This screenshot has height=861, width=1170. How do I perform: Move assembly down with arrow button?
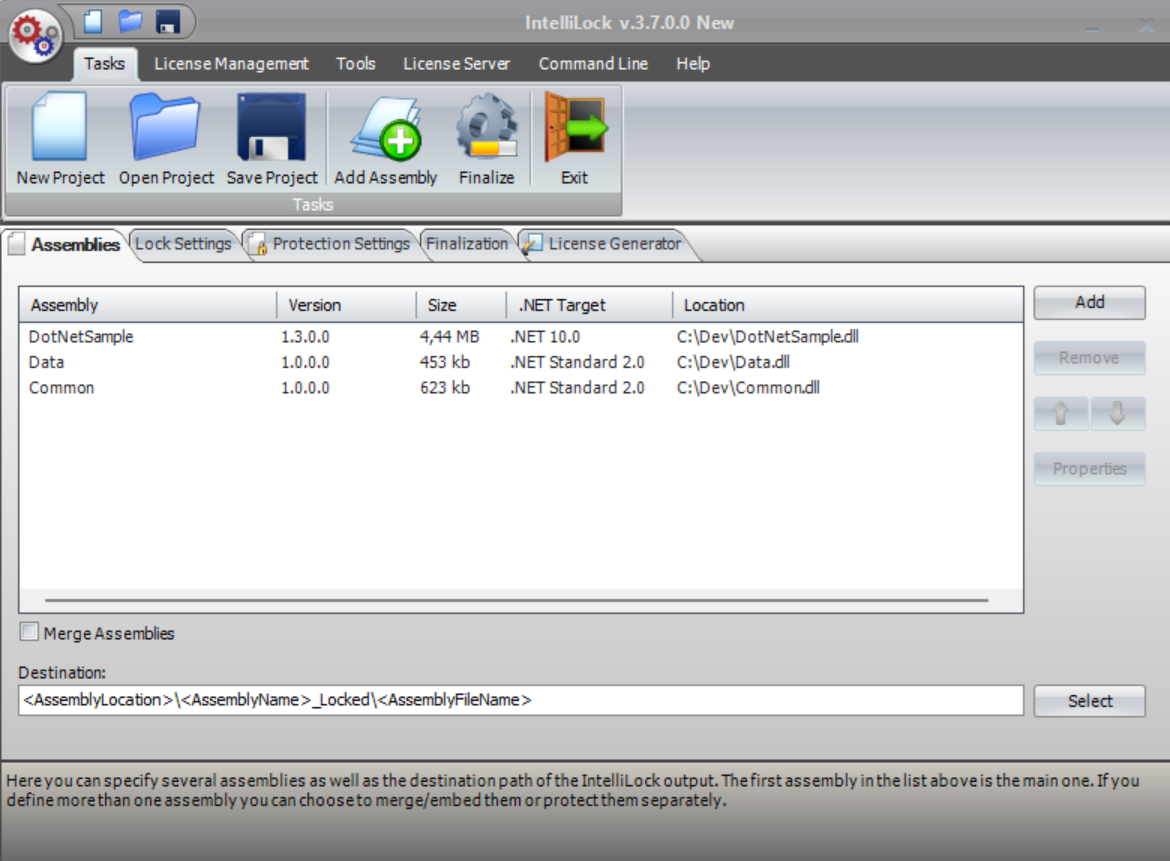pyautogui.click(x=1117, y=413)
